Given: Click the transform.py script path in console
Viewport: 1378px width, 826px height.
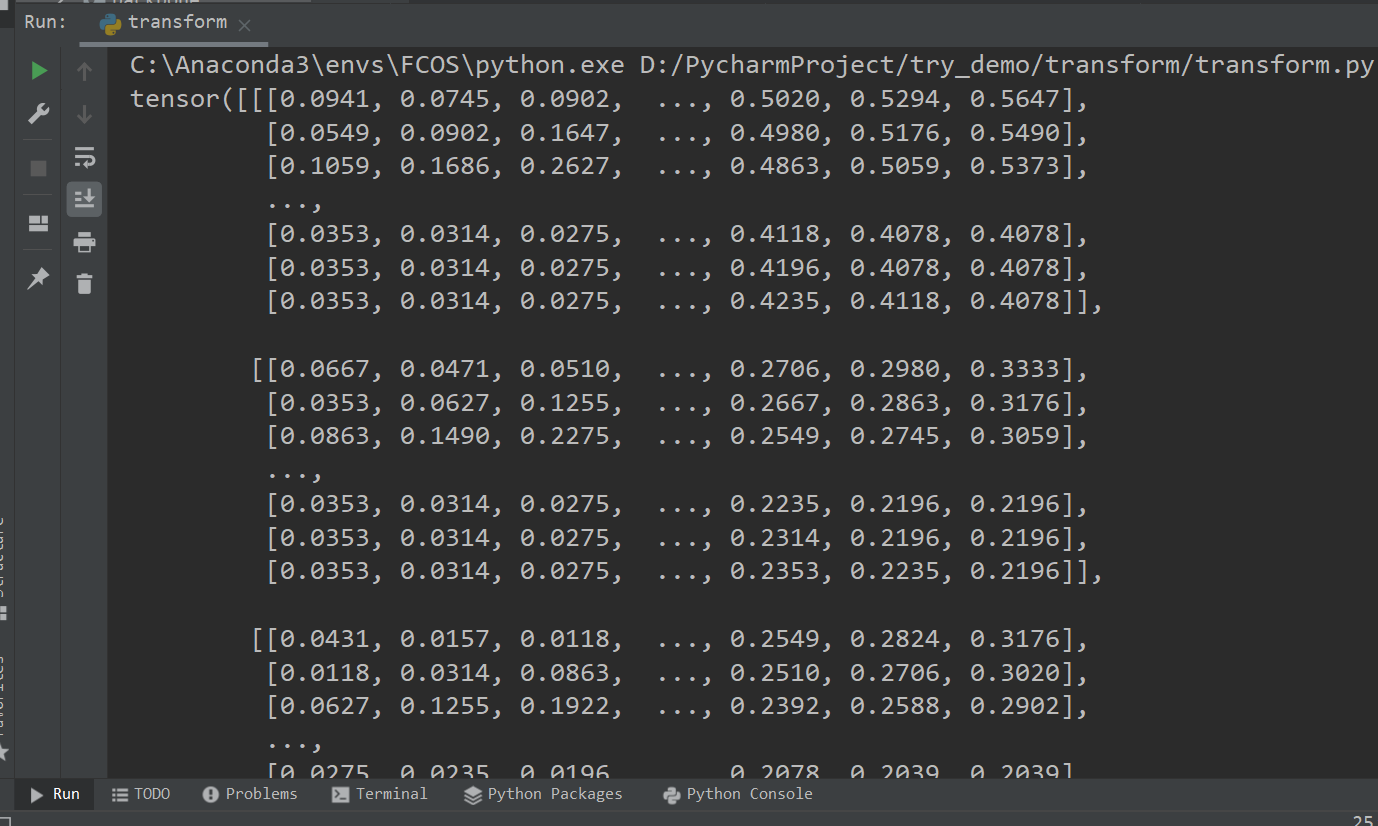Looking at the screenshot, I should pyautogui.click(x=1006, y=66).
